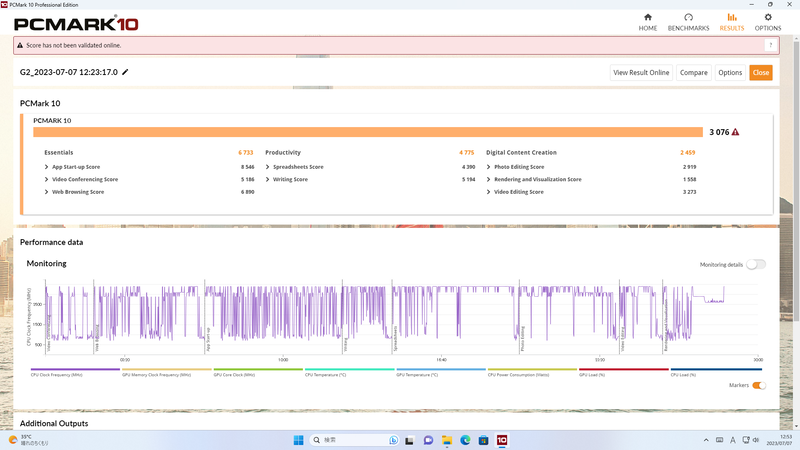Click the score warning triangle icon
Viewport: 800px width, 450px height.
click(735, 132)
